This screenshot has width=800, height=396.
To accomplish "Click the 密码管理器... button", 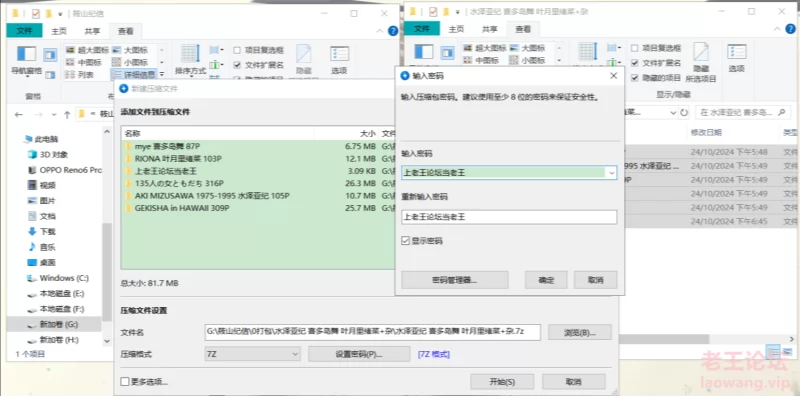I will [455, 280].
